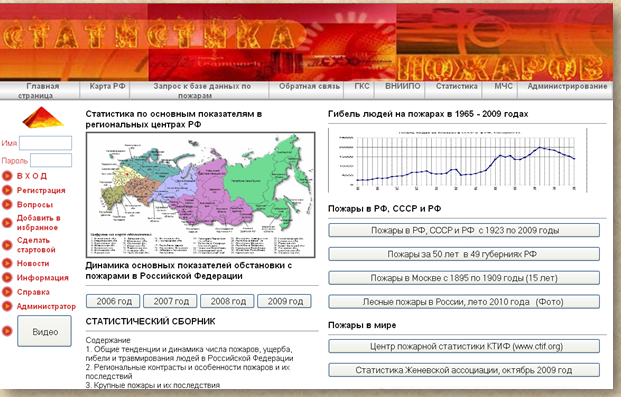
Task: Open the Информация link
Action: coord(42,277)
